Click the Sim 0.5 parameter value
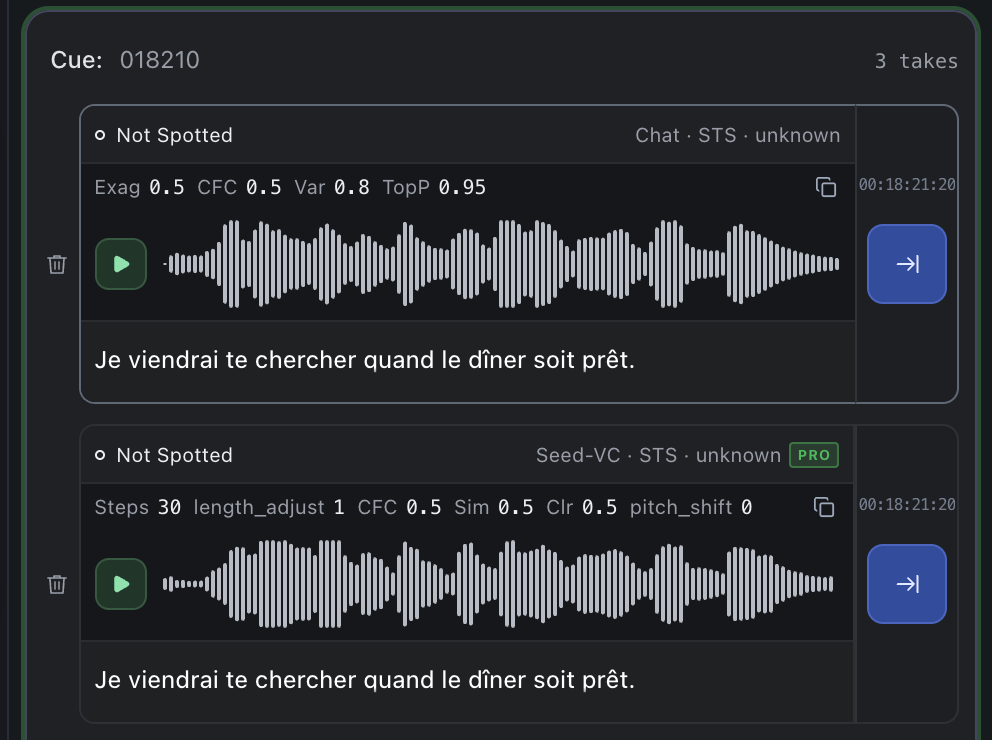992x740 pixels. coord(493,507)
